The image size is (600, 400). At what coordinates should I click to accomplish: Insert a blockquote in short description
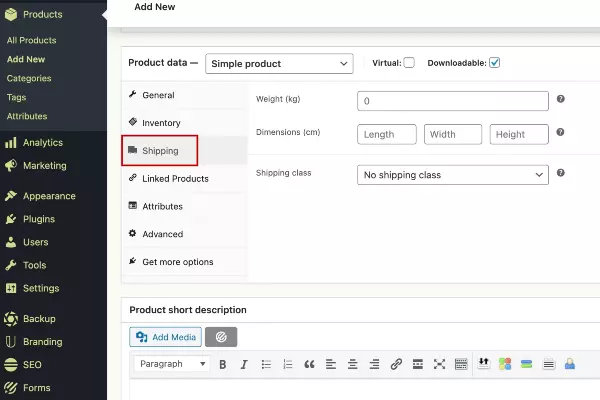[x=309, y=365]
